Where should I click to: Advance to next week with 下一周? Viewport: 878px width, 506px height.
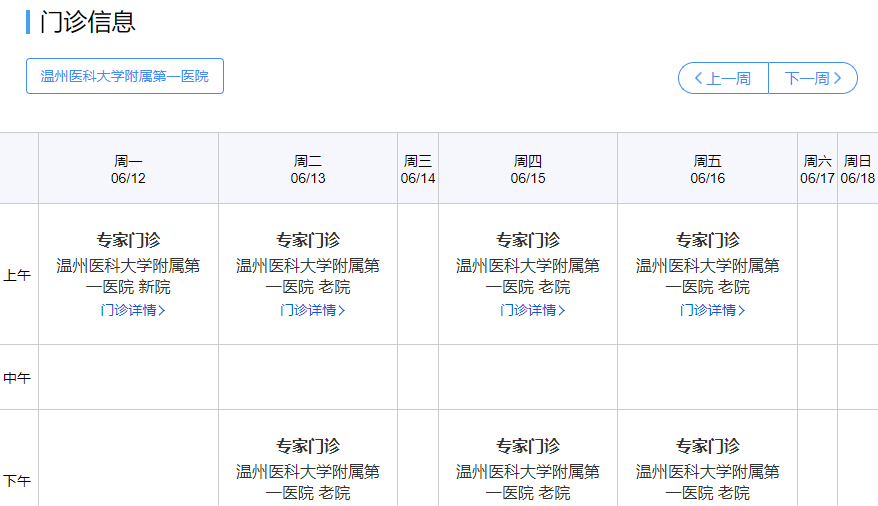[x=812, y=78]
